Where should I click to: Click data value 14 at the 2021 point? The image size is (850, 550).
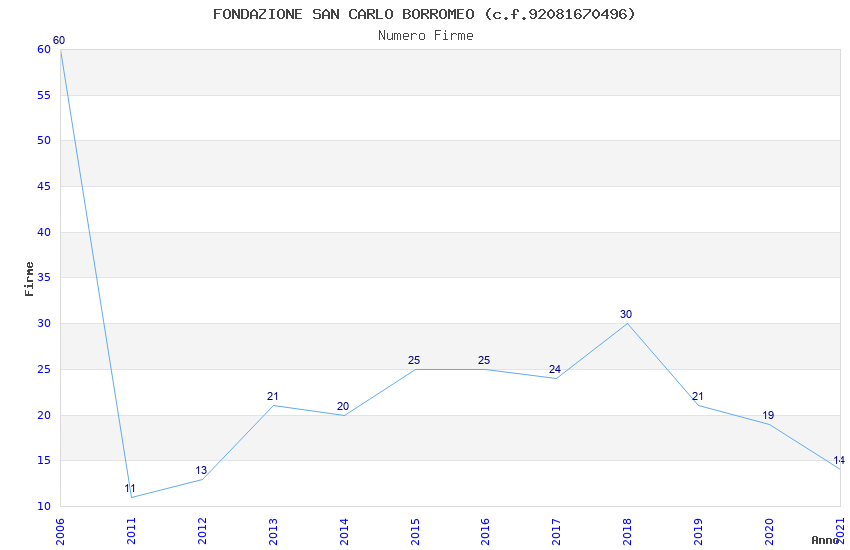pyautogui.click(x=839, y=461)
